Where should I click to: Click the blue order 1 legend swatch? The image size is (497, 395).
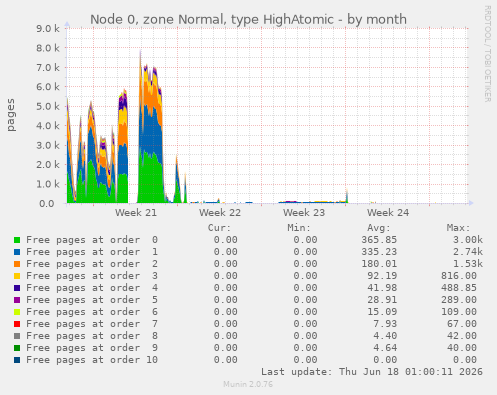[x=17, y=252]
